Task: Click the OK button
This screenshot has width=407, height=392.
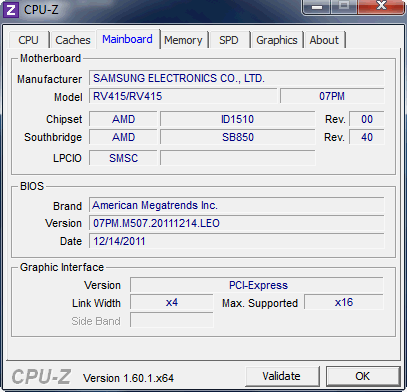Action: click(x=363, y=376)
